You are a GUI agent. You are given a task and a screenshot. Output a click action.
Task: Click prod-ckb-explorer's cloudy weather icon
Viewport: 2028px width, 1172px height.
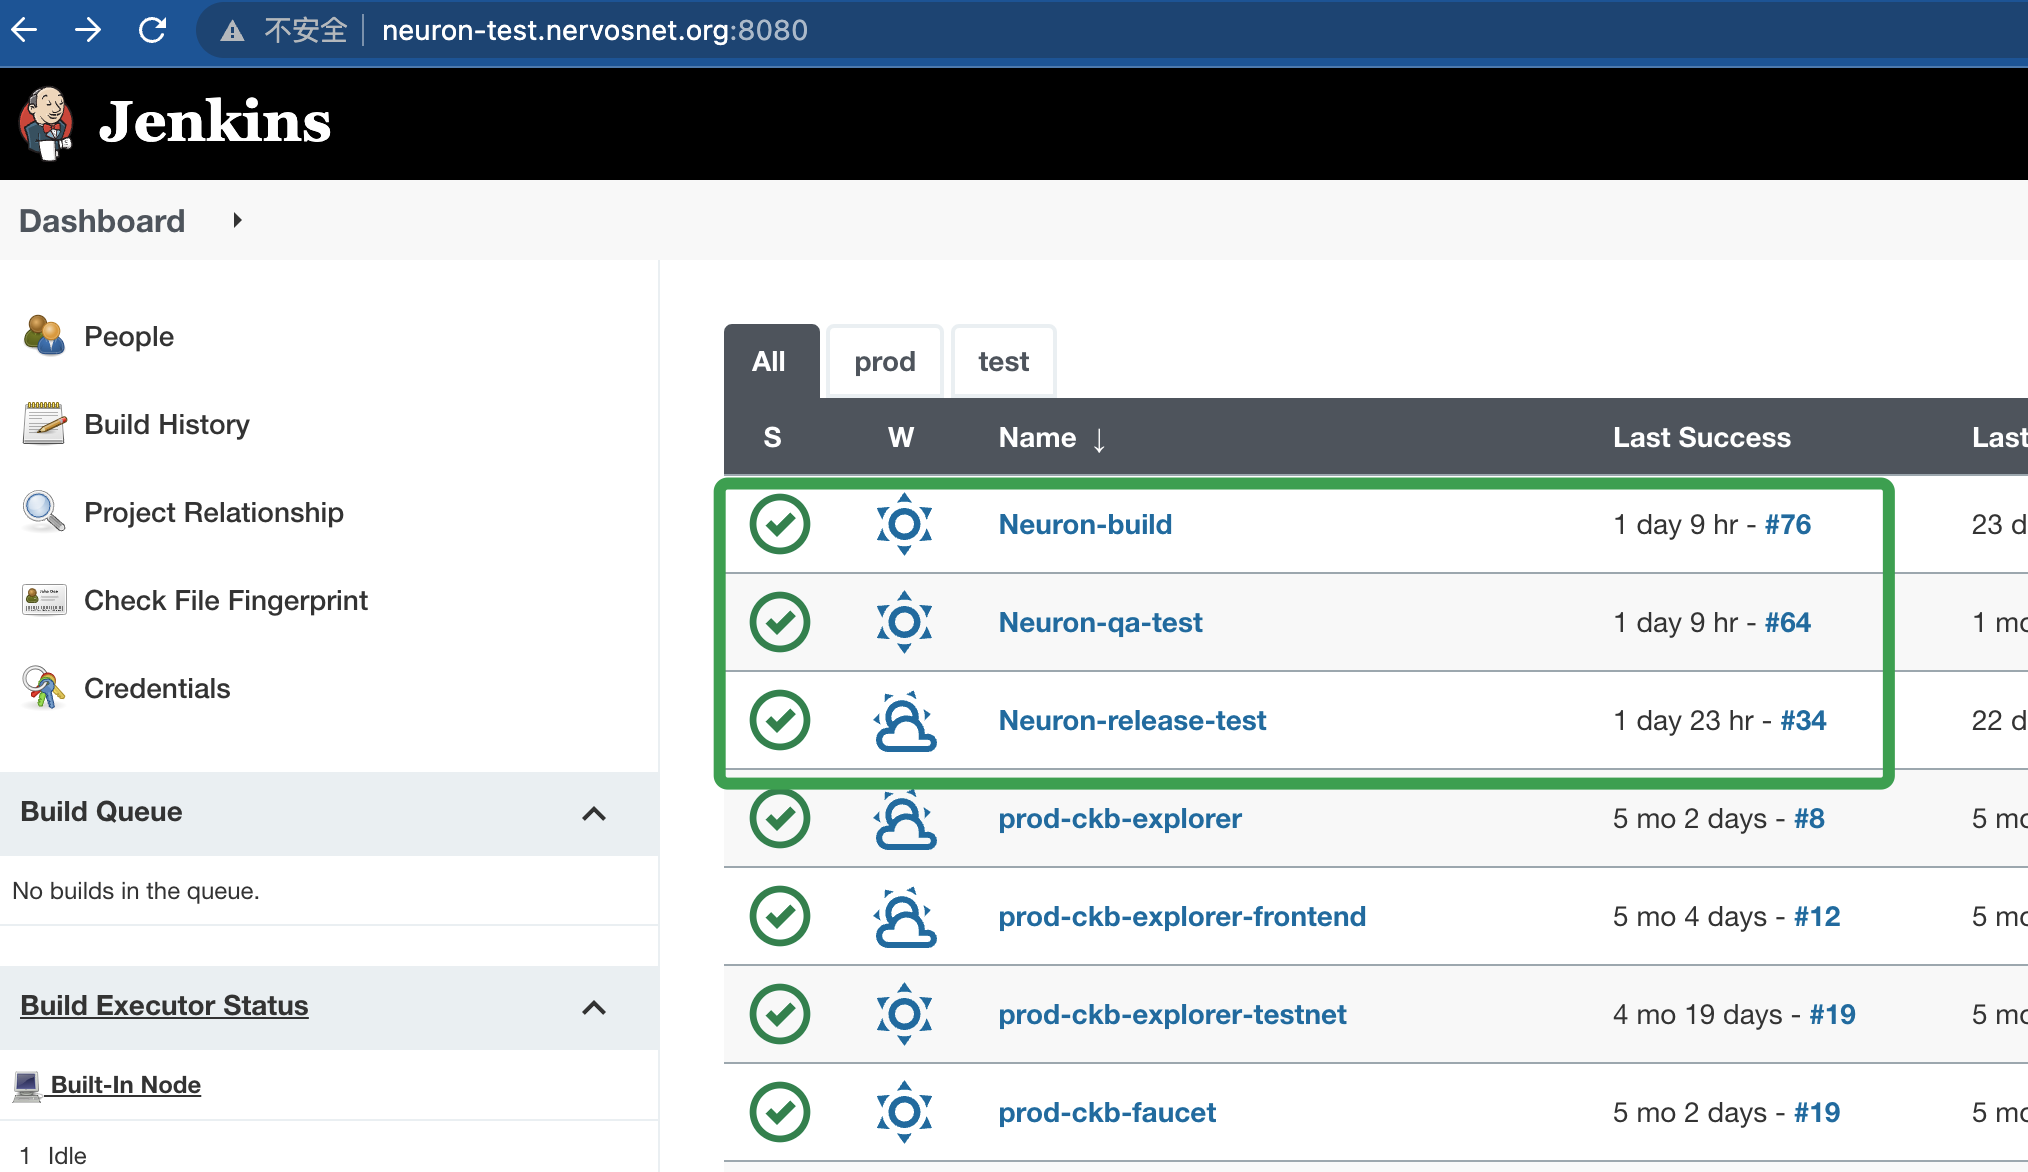click(x=905, y=818)
